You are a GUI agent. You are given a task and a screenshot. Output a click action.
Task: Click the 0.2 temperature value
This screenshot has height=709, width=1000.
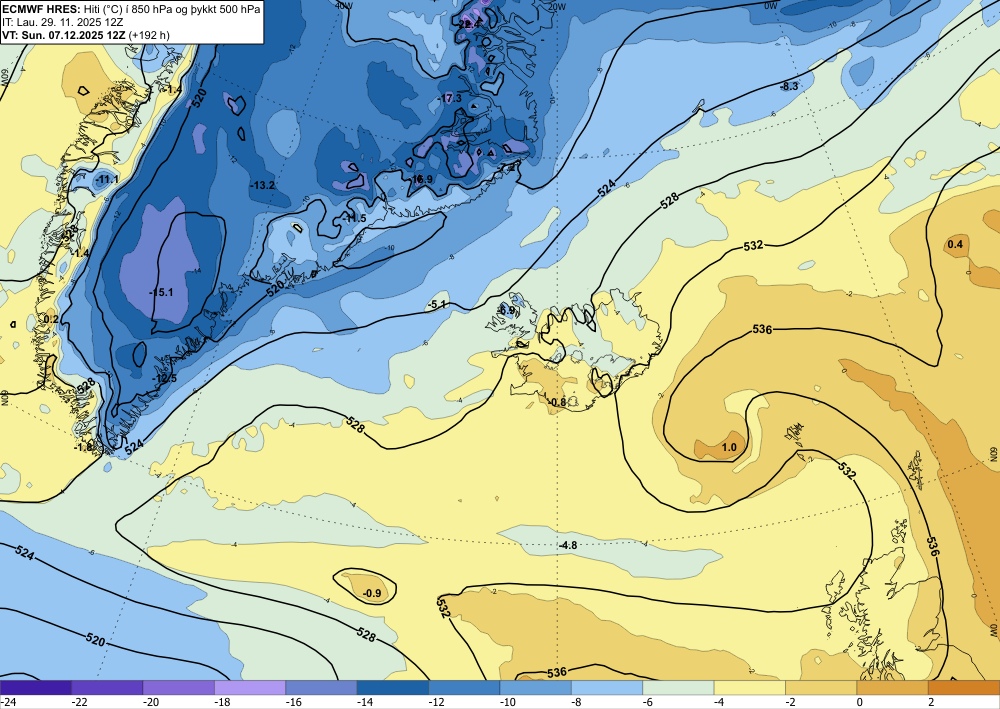click(x=51, y=319)
